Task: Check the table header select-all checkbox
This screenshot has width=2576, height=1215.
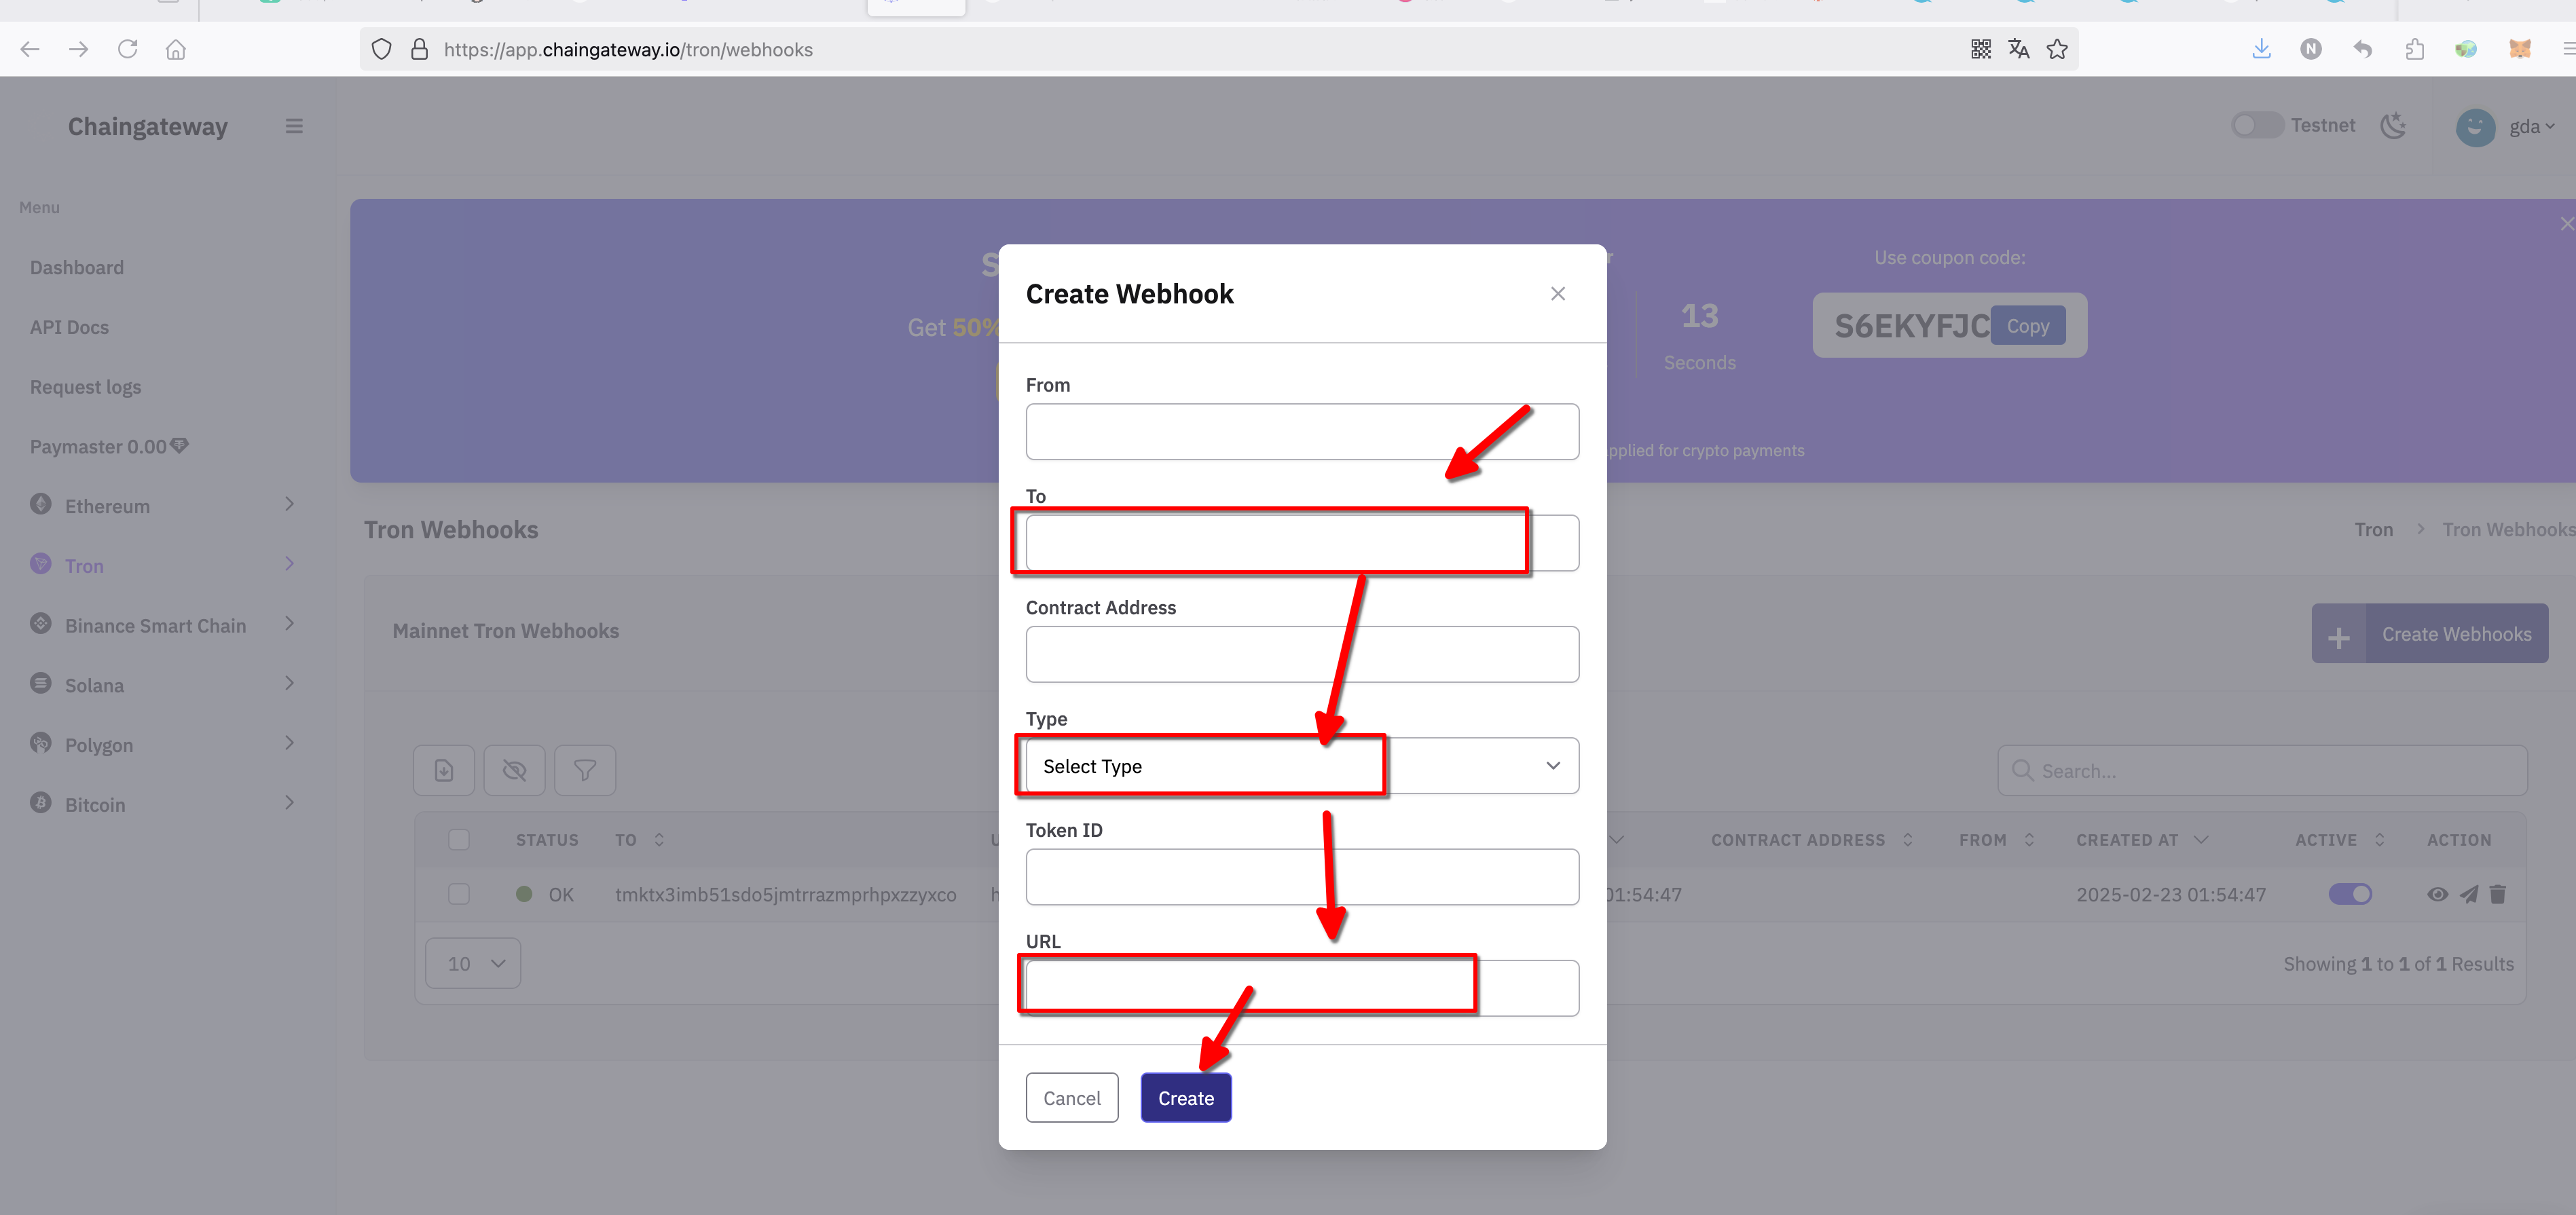Action: pyautogui.click(x=459, y=840)
